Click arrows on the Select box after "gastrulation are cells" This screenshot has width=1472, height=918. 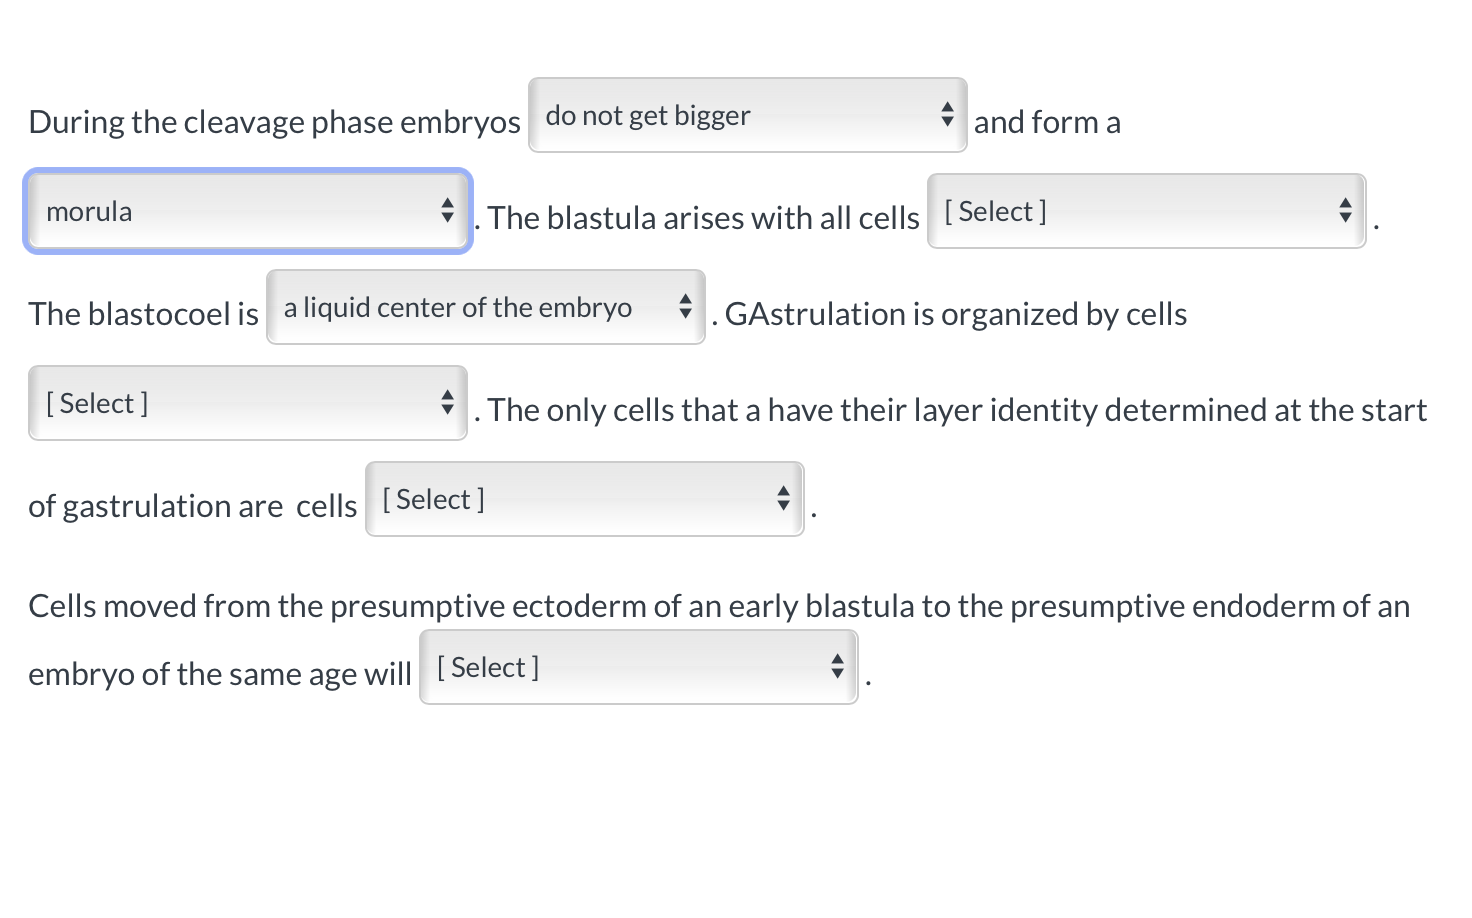coord(783,499)
